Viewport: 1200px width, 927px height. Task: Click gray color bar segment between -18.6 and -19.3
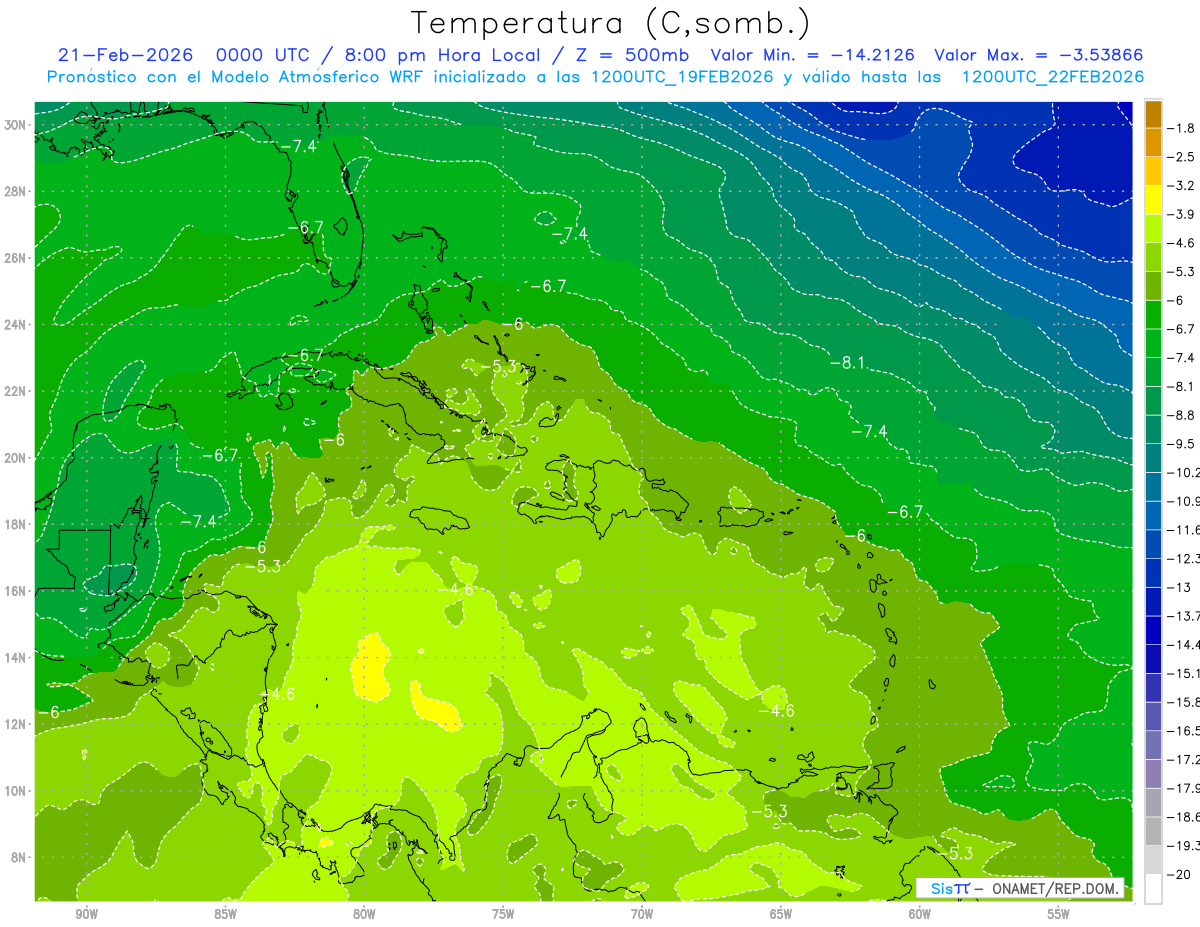point(1153,831)
